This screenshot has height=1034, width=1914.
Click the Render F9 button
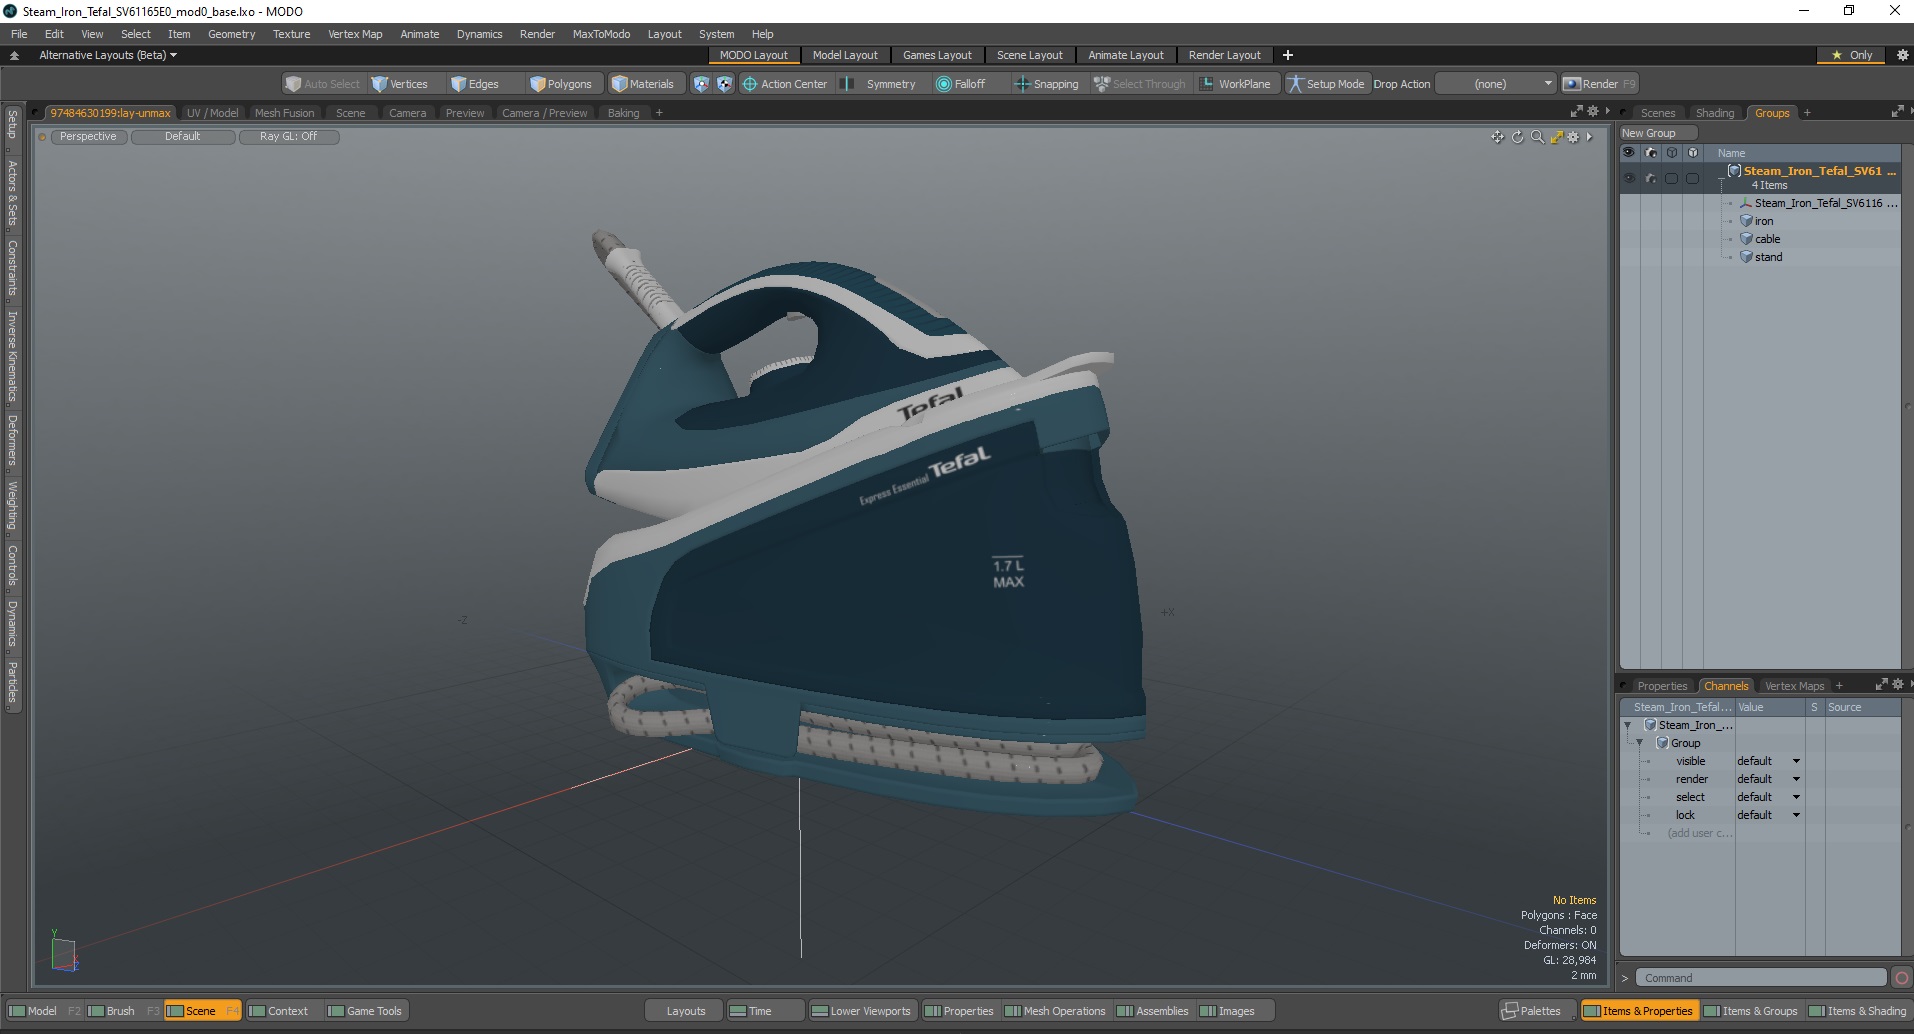point(1600,84)
